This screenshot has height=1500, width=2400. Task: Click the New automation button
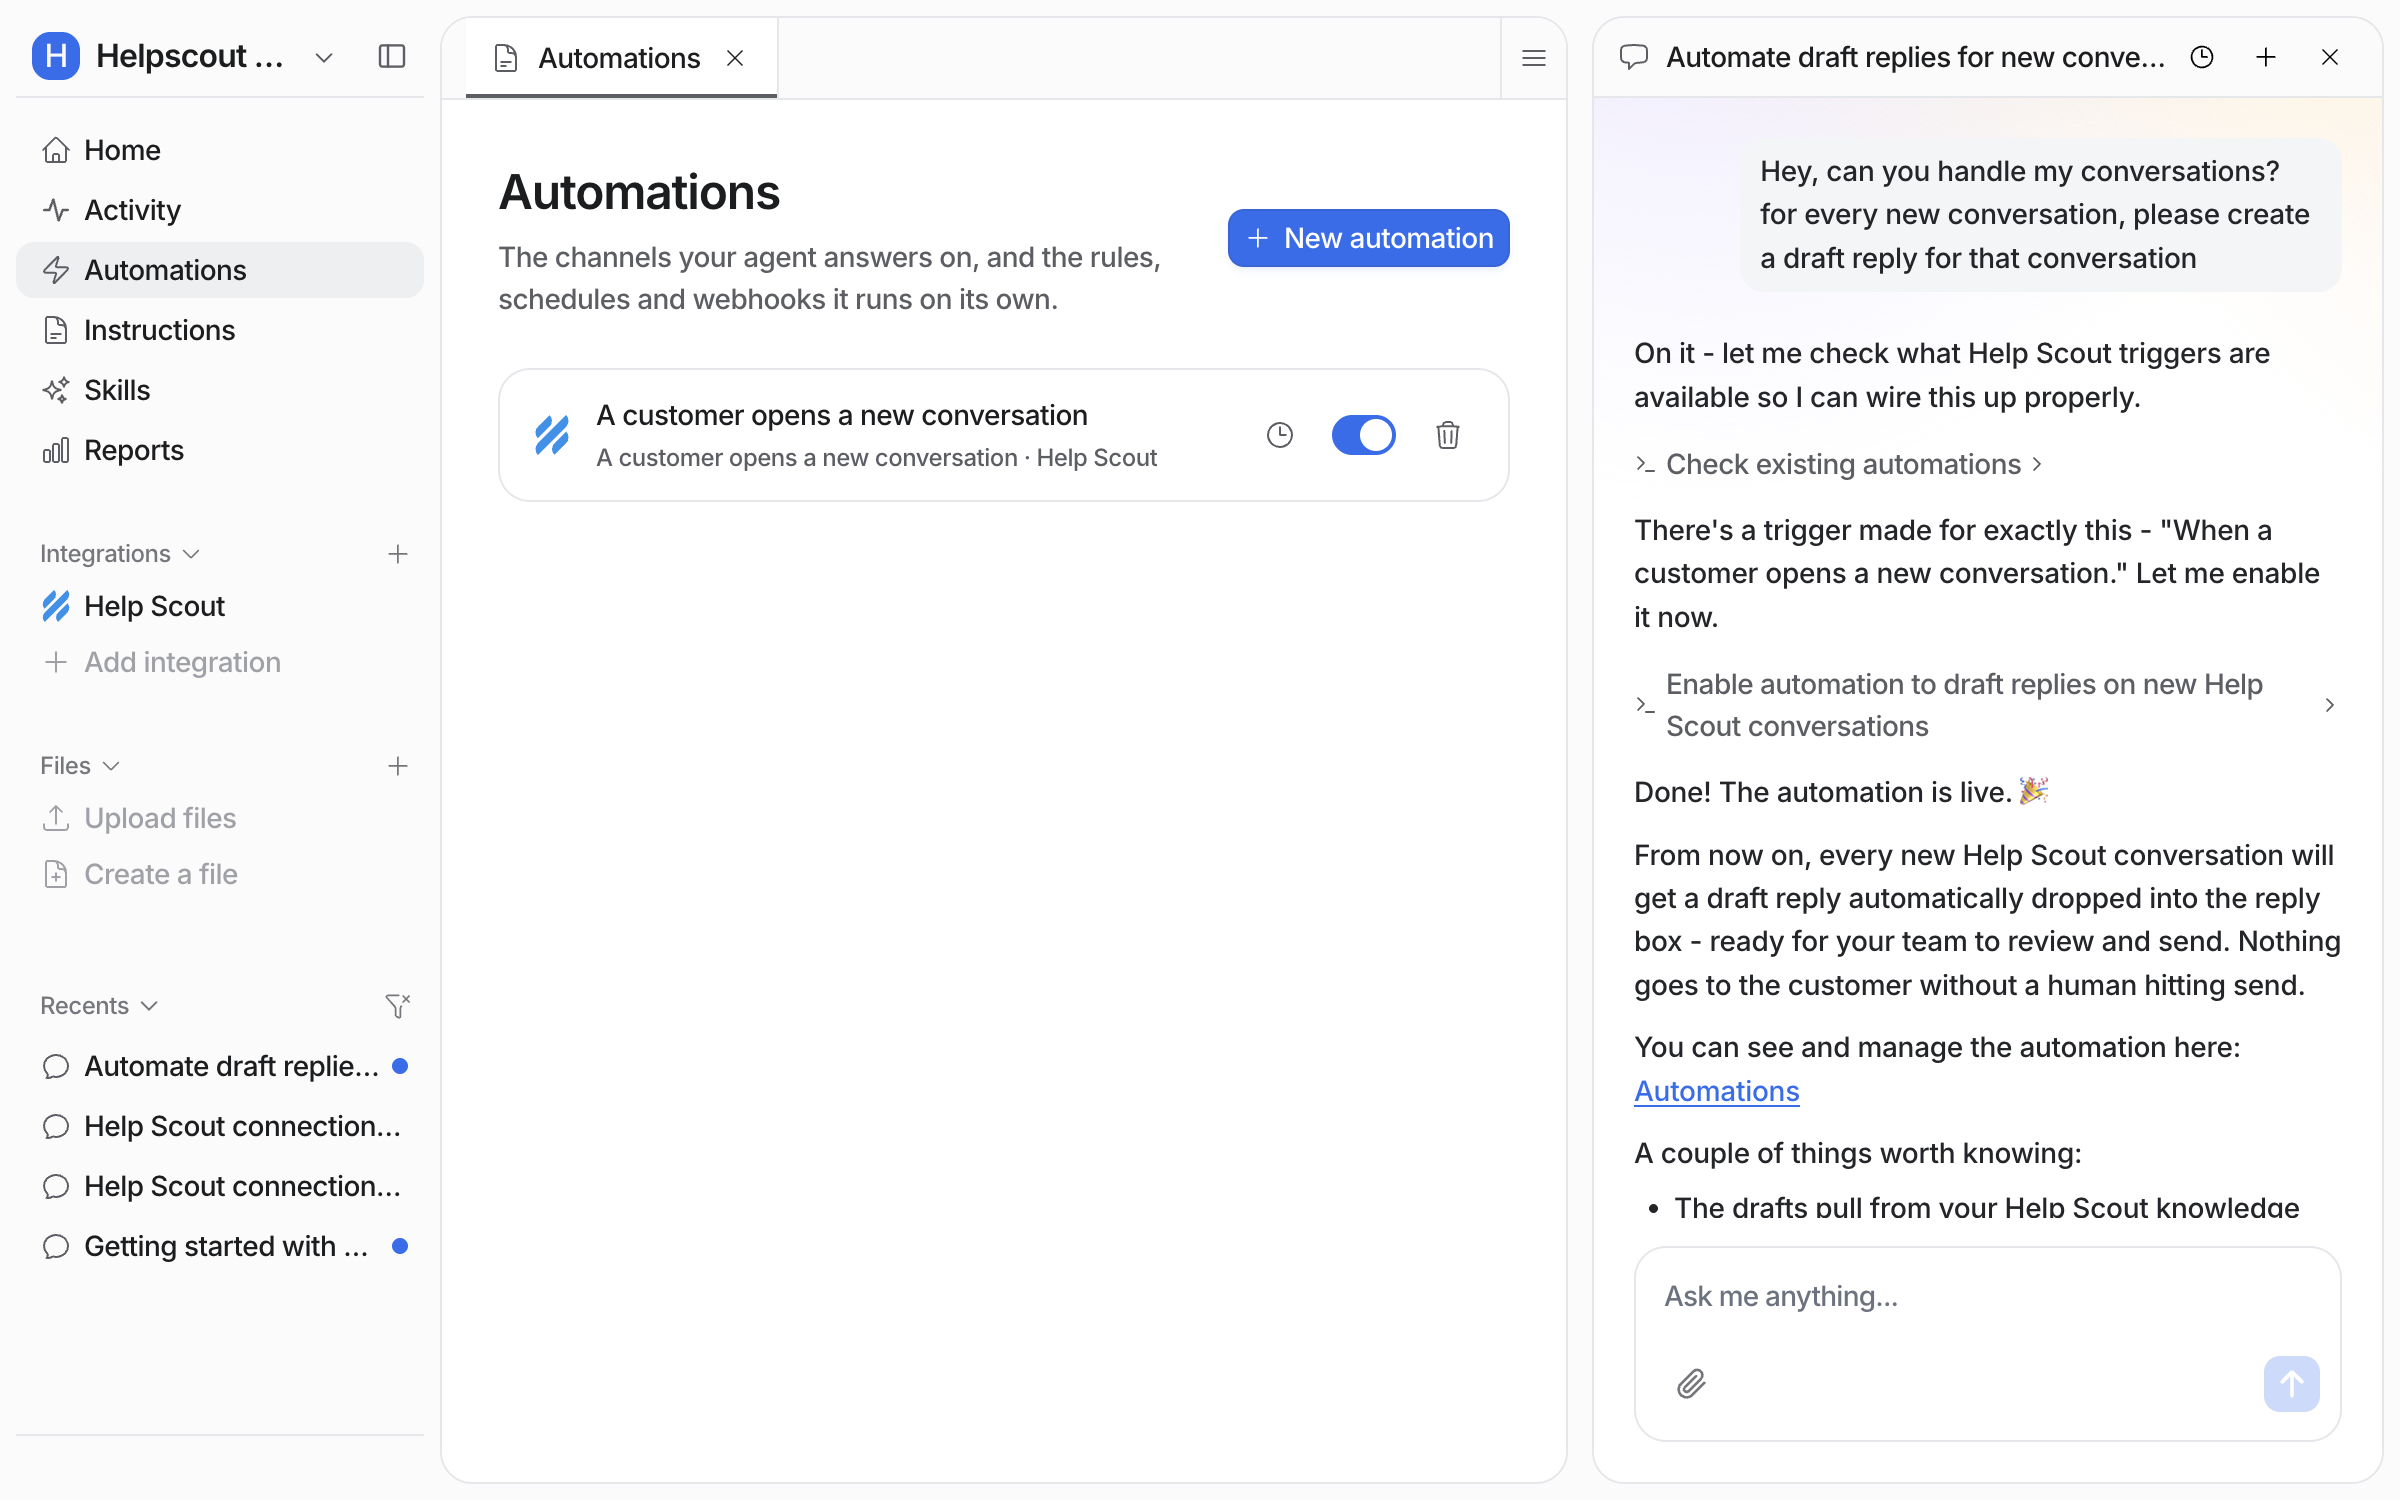(x=1368, y=238)
